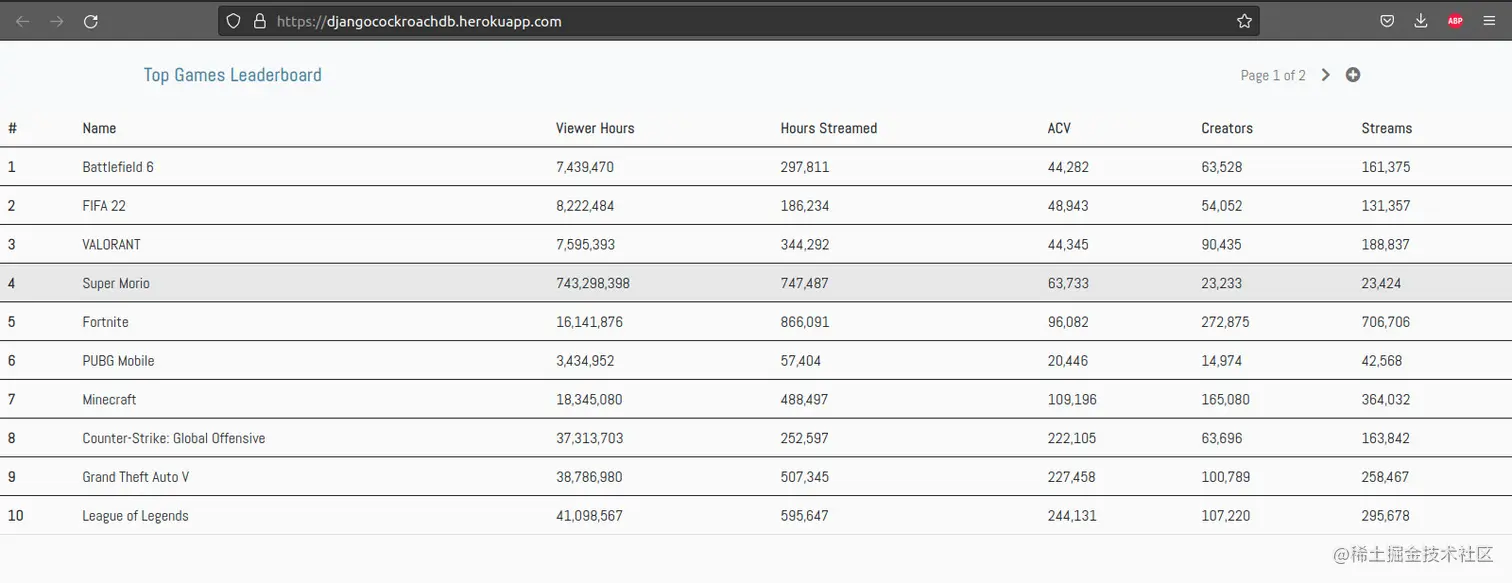This screenshot has height=583, width=1512.
Task: Bookmark this page with the star icon
Action: (1244, 21)
